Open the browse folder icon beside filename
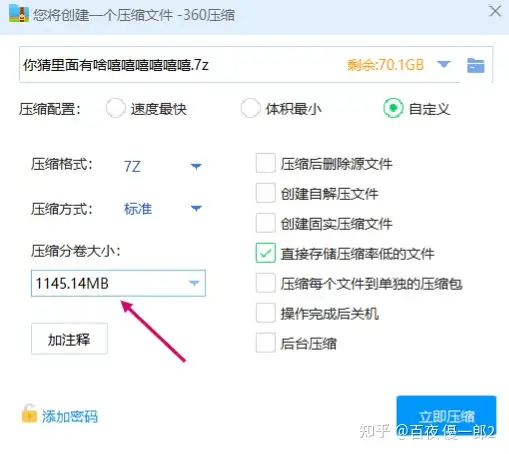 [x=476, y=65]
